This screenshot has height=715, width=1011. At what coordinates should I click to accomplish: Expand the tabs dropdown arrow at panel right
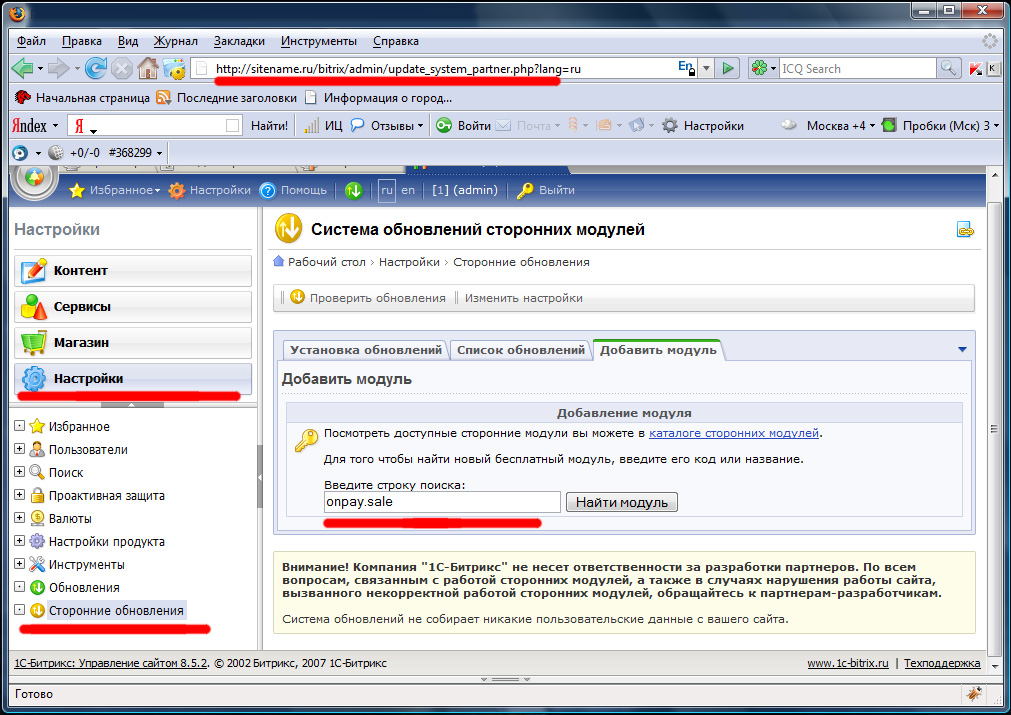(962, 350)
